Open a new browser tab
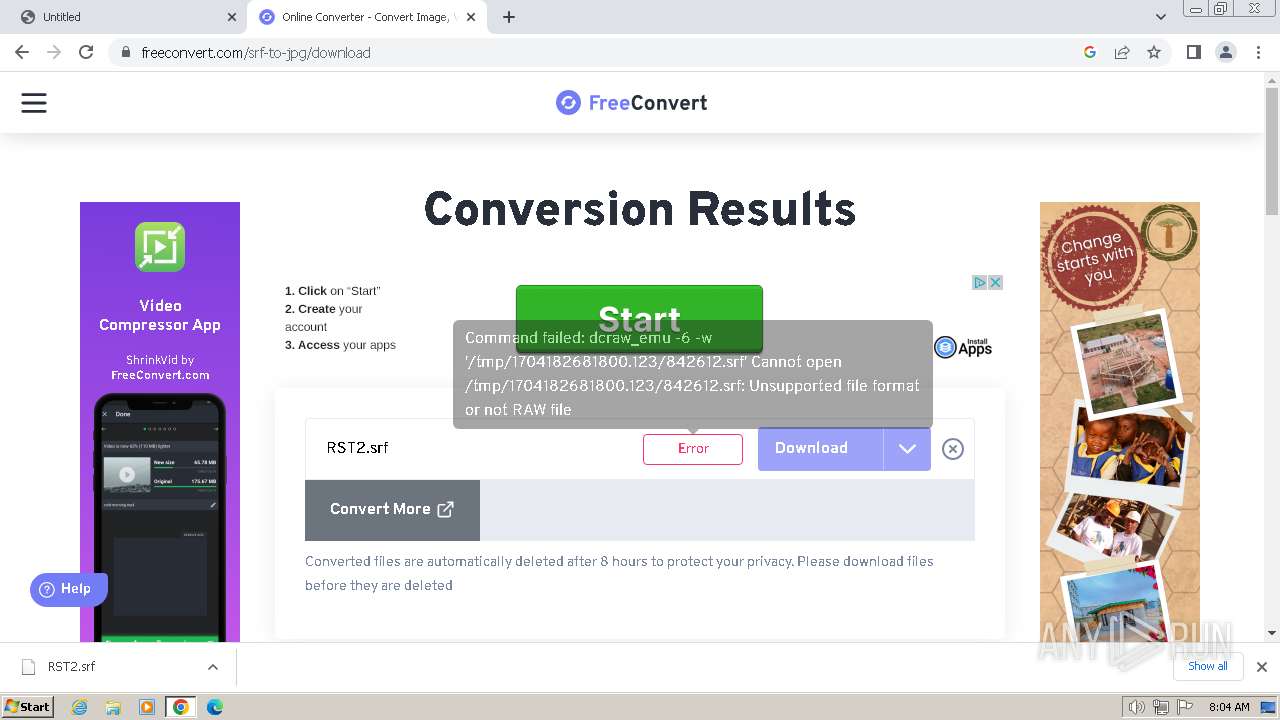The image size is (1280, 720). point(509,17)
